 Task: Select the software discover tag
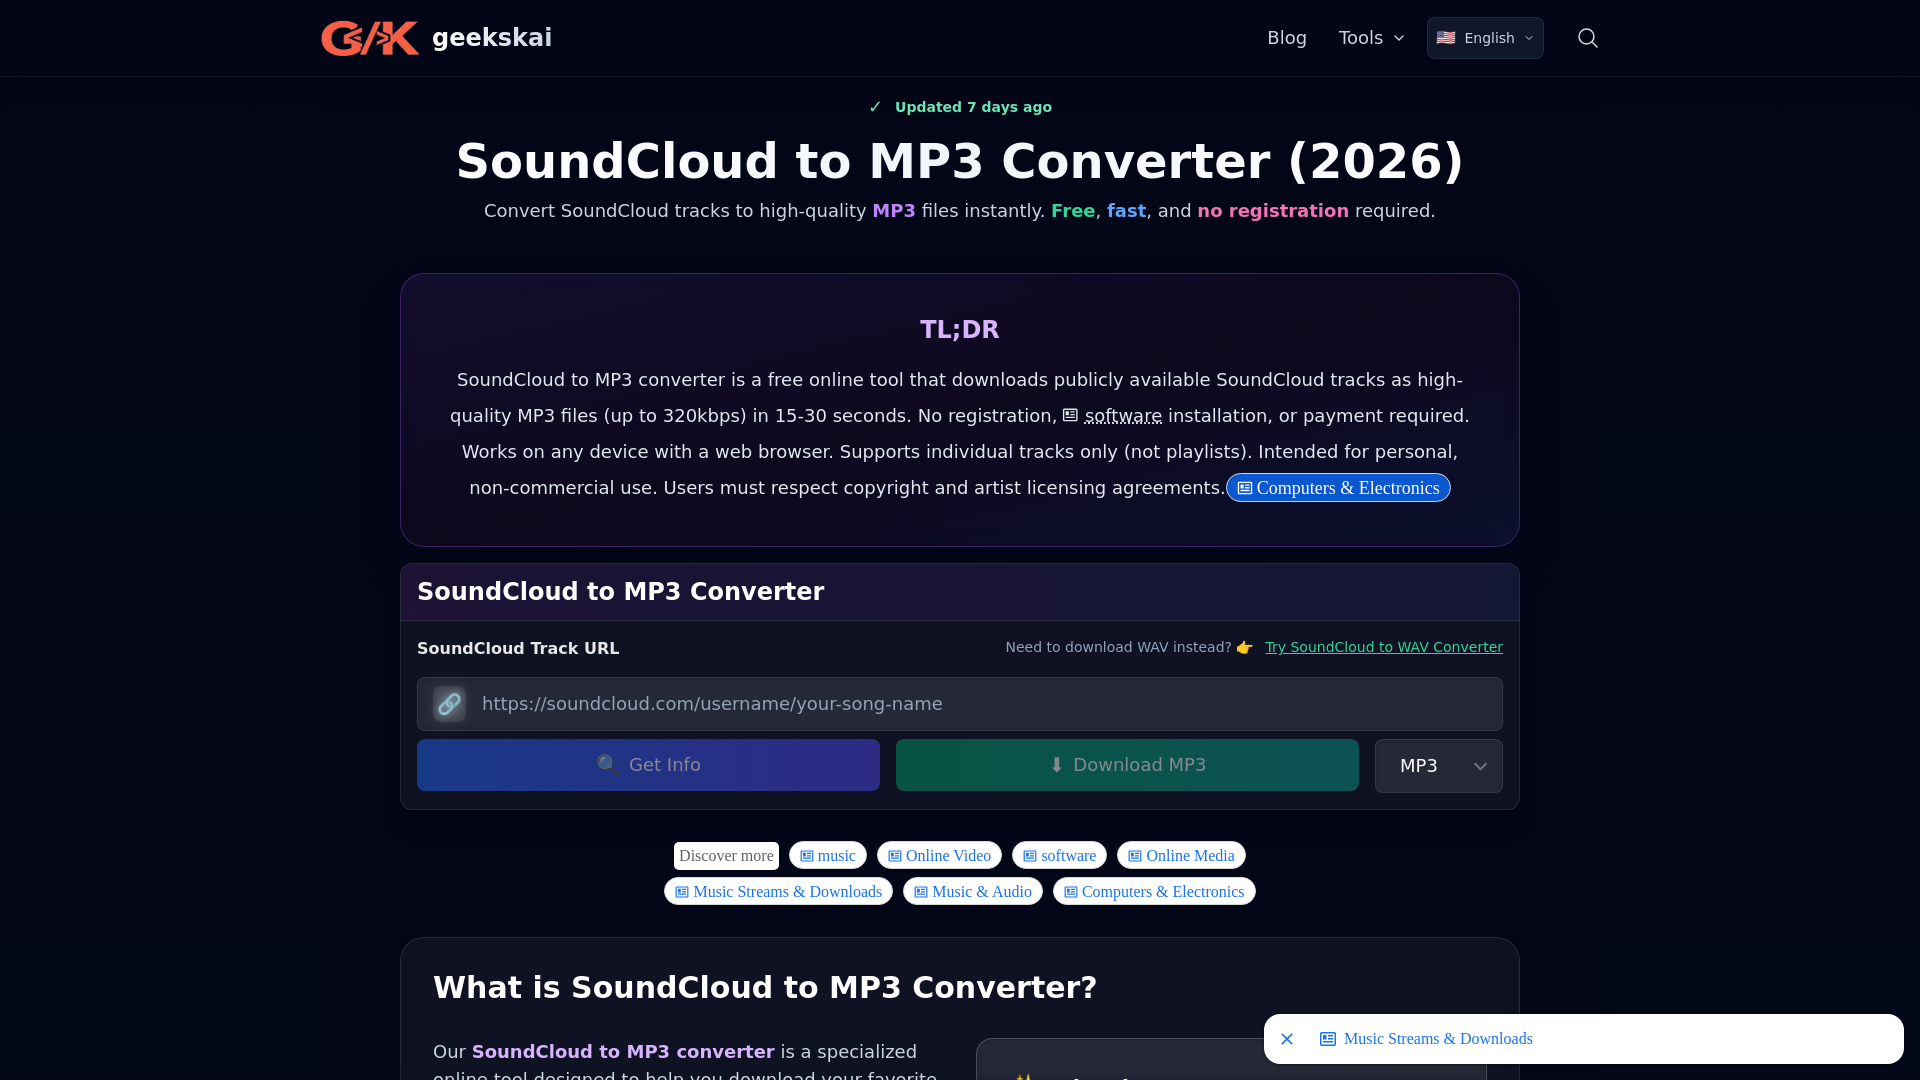click(x=1059, y=856)
